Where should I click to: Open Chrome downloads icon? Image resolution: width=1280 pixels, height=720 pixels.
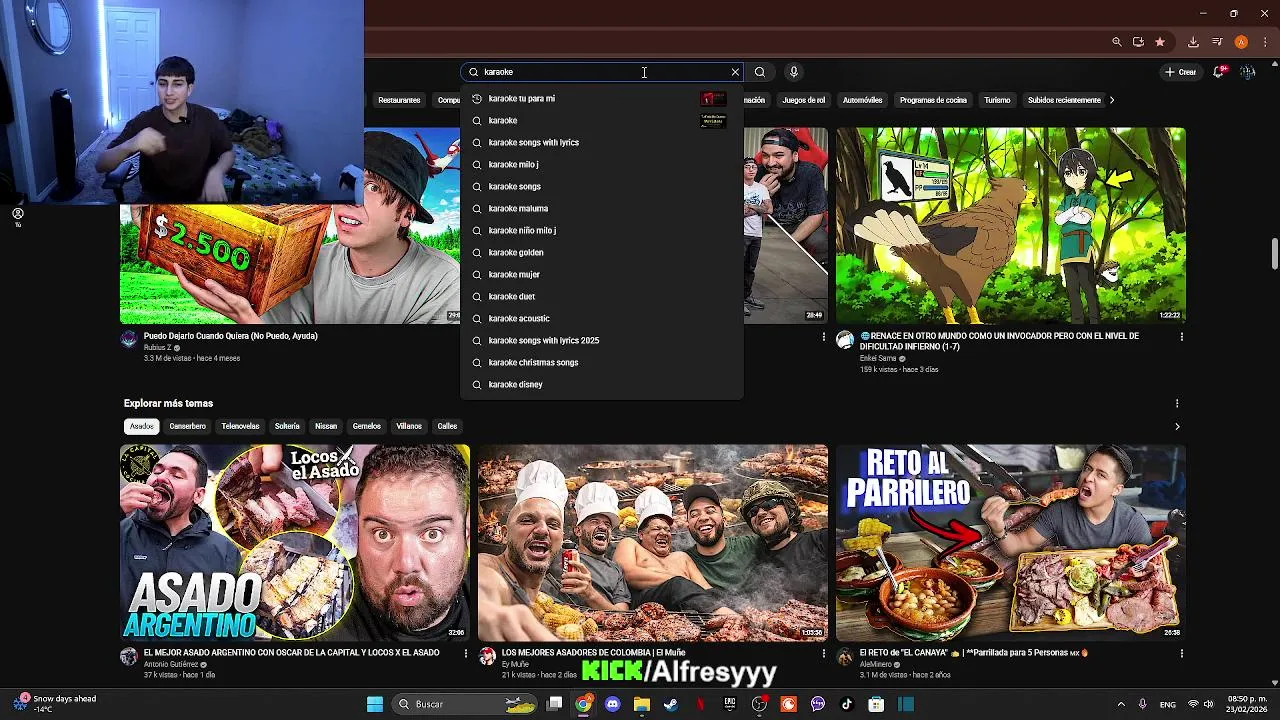(1193, 42)
